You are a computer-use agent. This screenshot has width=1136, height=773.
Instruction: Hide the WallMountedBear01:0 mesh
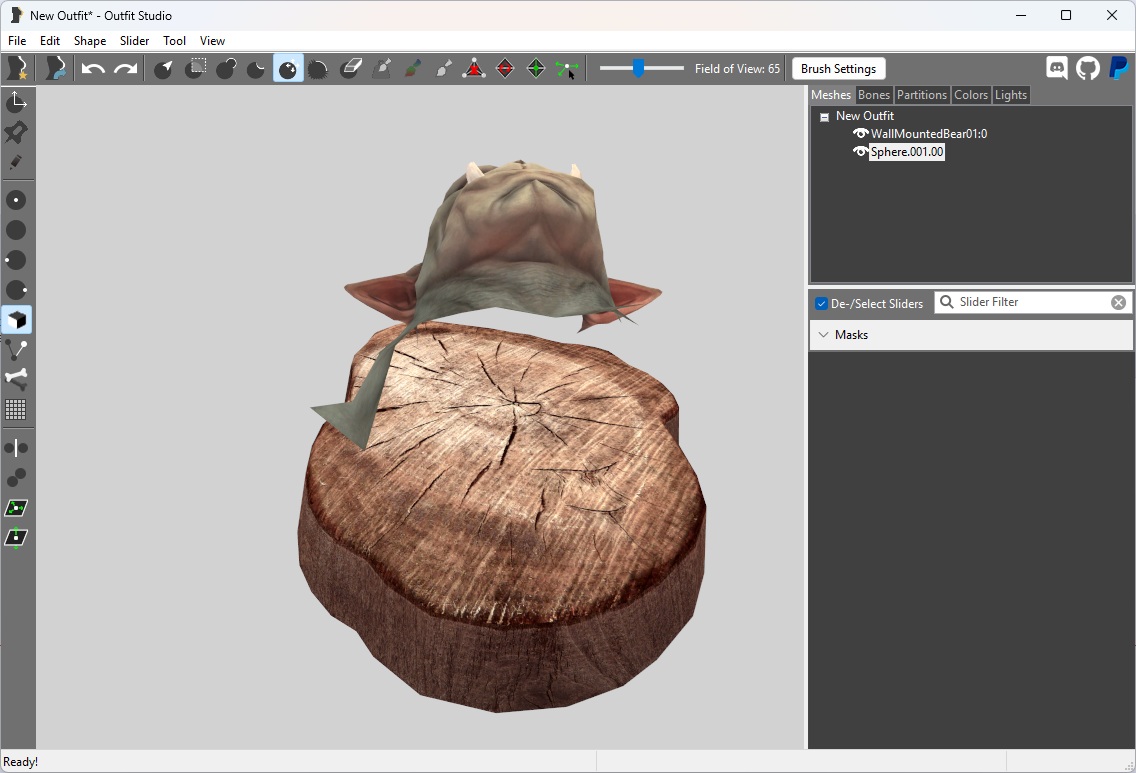point(861,133)
